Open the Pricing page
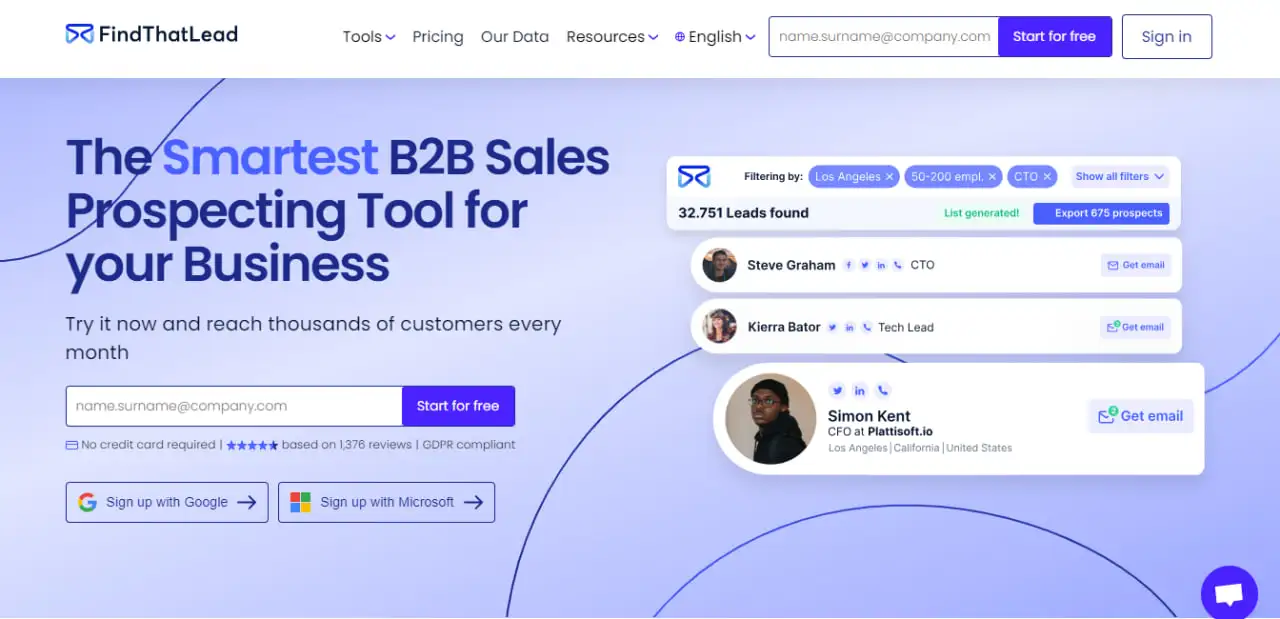Viewport: 1280px width, 619px height. pyautogui.click(x=438, y=37)
